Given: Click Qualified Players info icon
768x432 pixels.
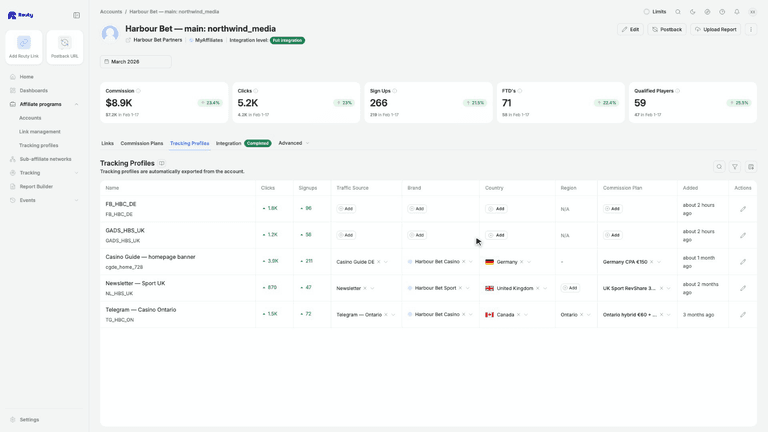Looking at the screenshot, I should point(677,91).
